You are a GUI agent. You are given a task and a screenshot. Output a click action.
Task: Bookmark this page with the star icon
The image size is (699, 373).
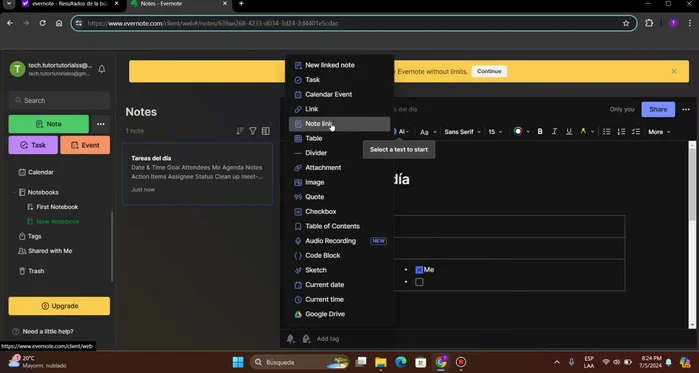626,23
